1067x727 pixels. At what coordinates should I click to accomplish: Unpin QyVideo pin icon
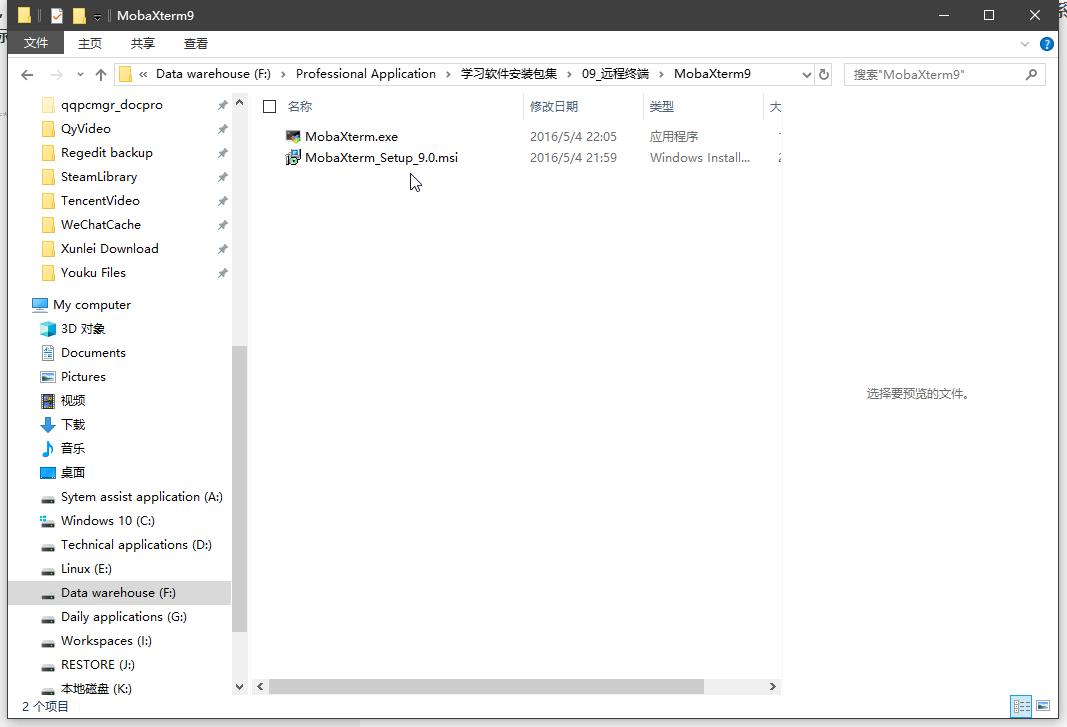pos(223,129)
